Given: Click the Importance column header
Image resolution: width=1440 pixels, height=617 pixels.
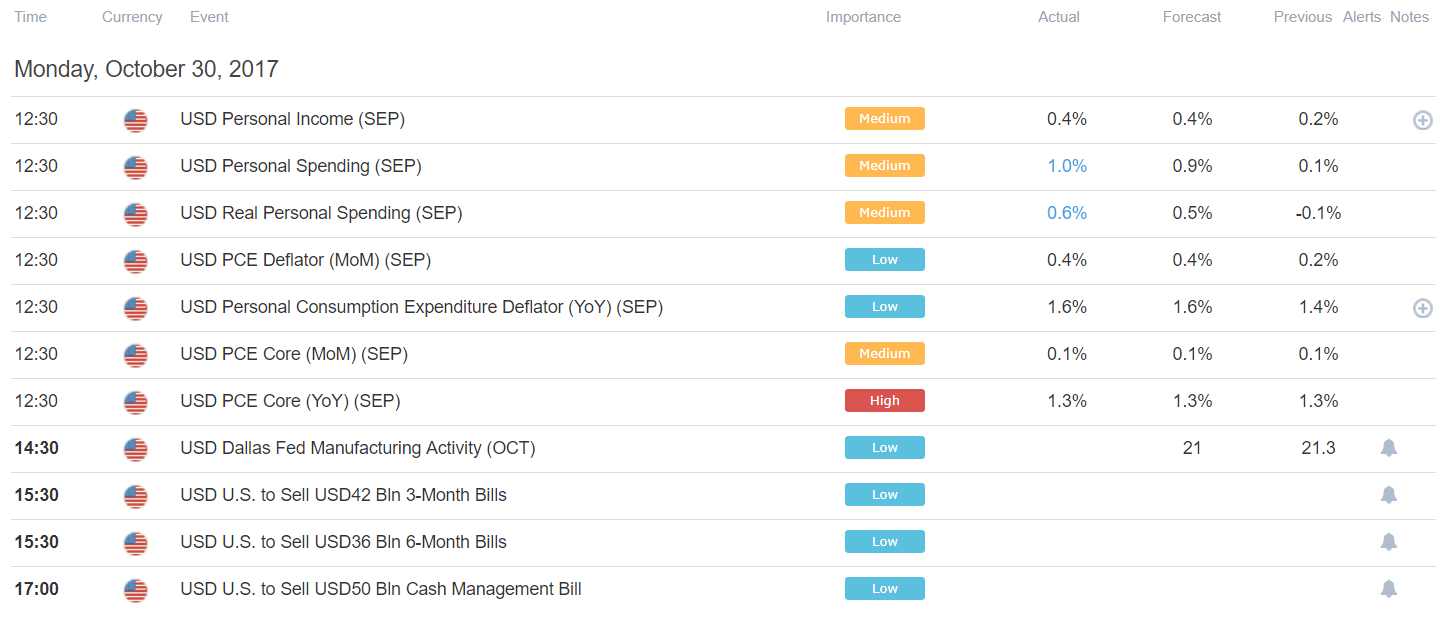Looking at the screenshot, I should tap(863, 17).
